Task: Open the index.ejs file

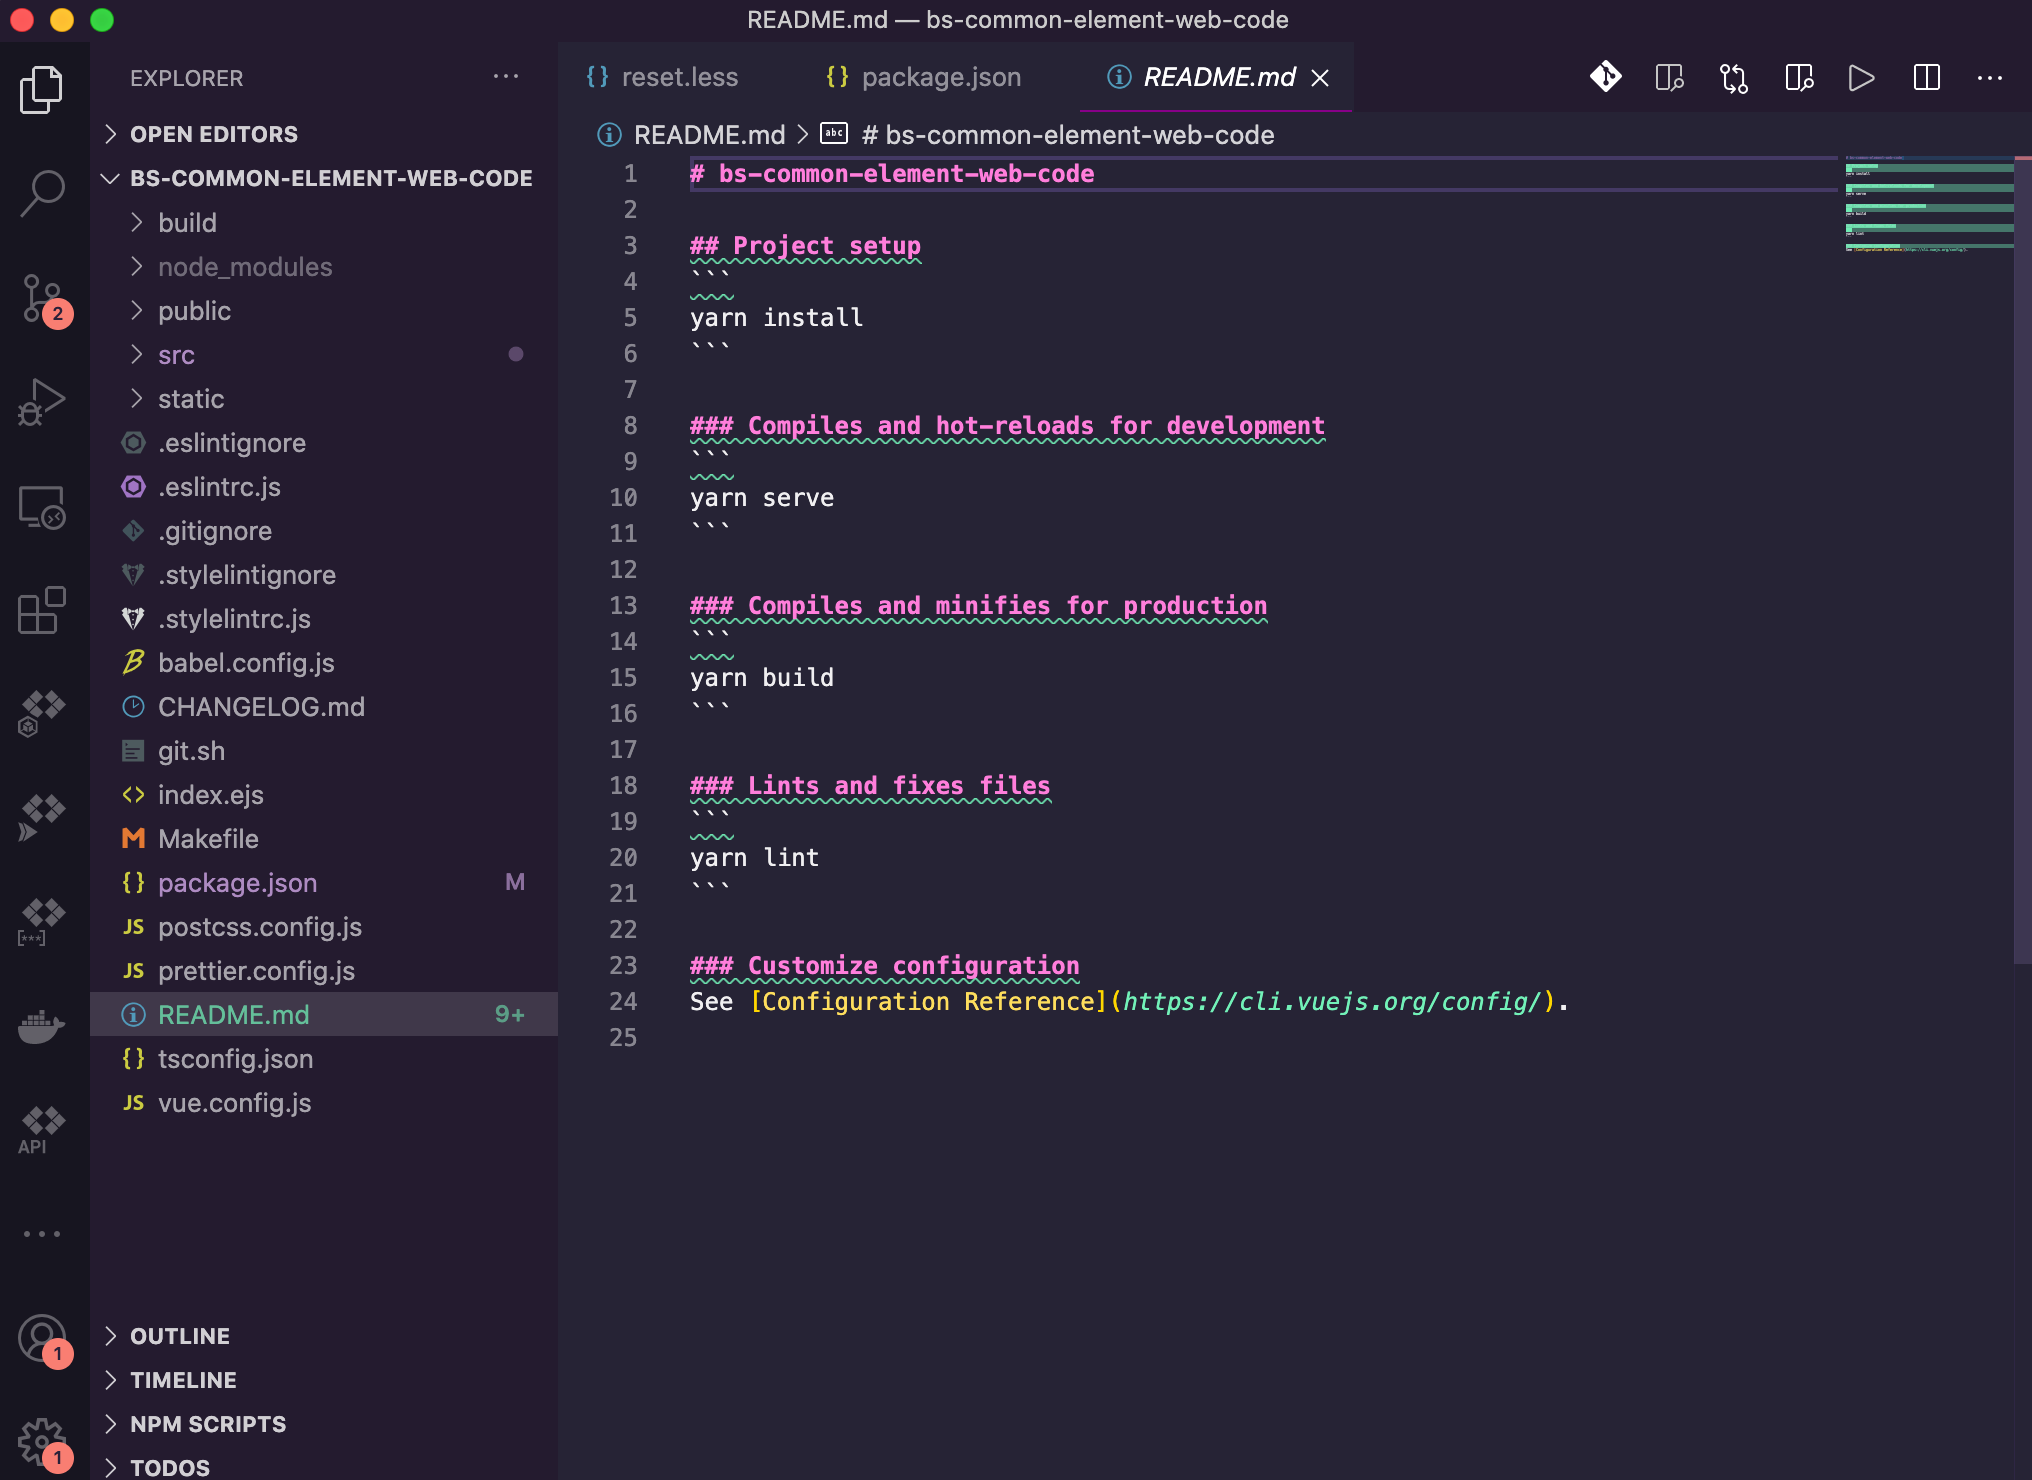Action: coord(324,794)
